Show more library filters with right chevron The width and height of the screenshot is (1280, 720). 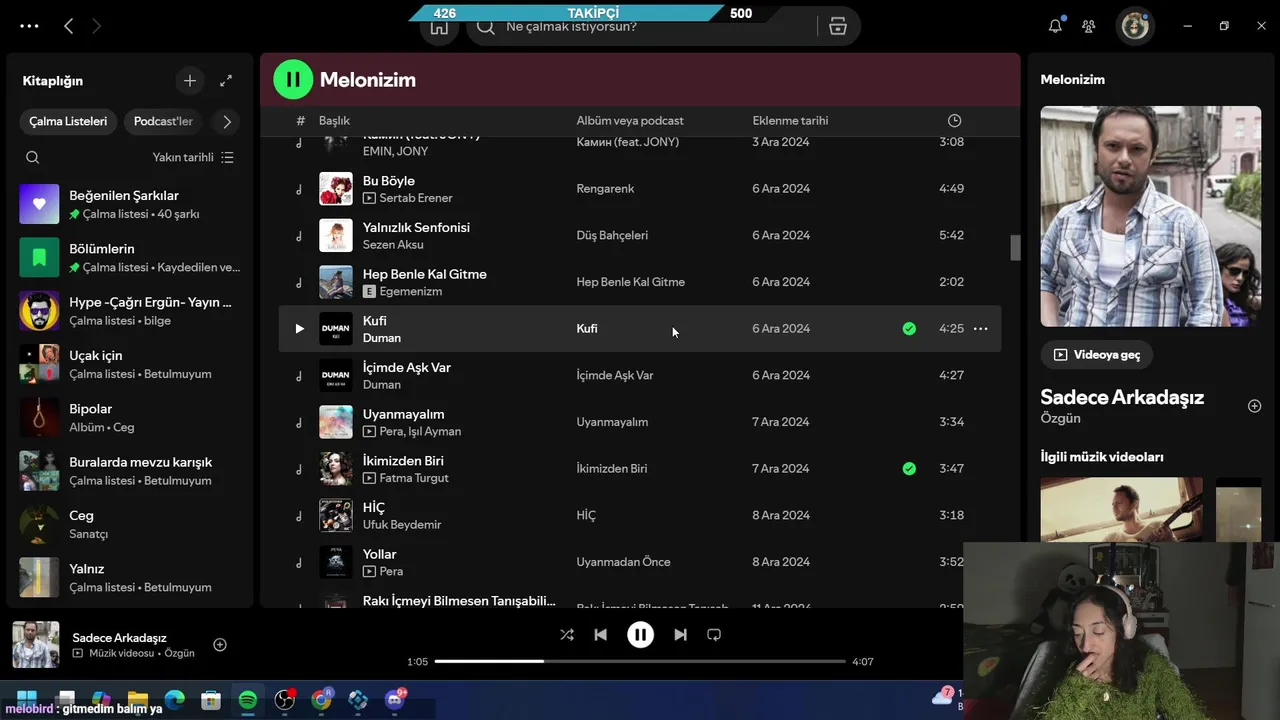[227, 121]
